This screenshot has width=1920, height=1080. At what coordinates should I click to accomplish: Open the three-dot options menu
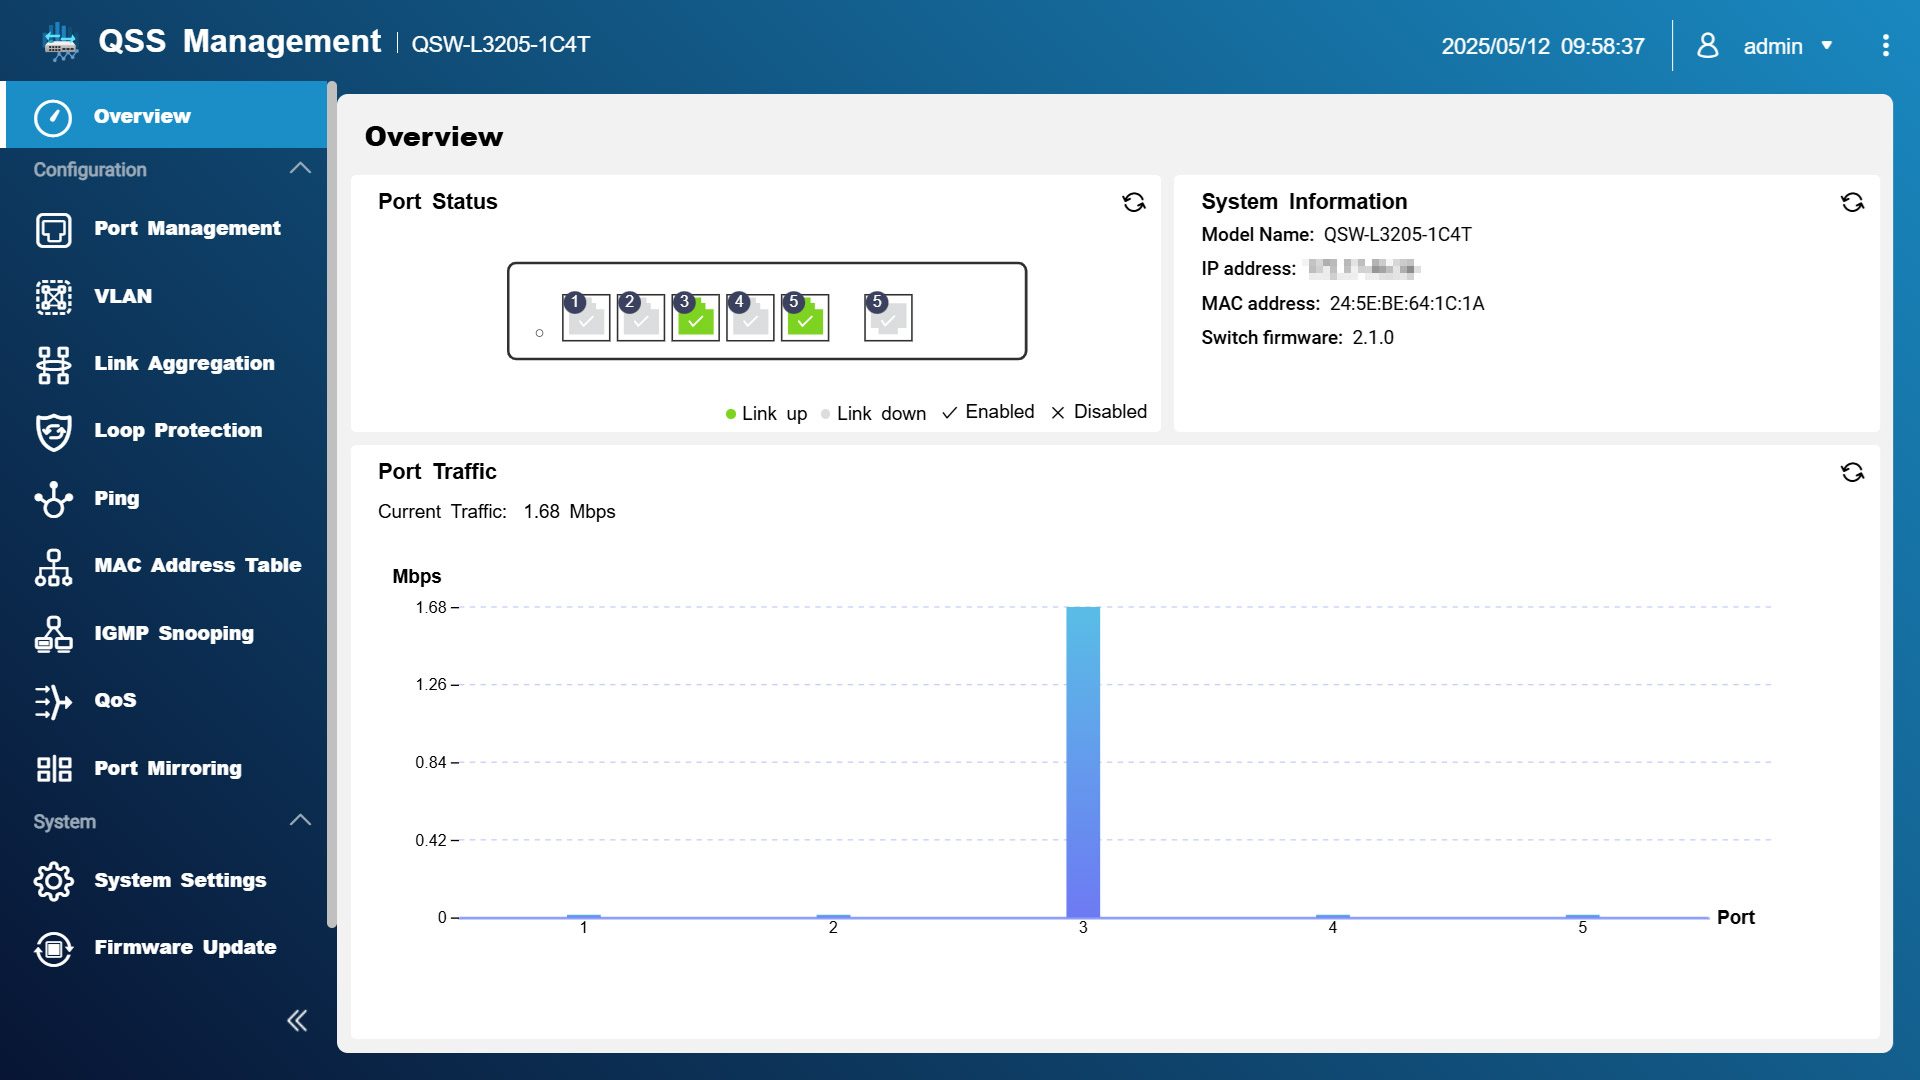1886,45
